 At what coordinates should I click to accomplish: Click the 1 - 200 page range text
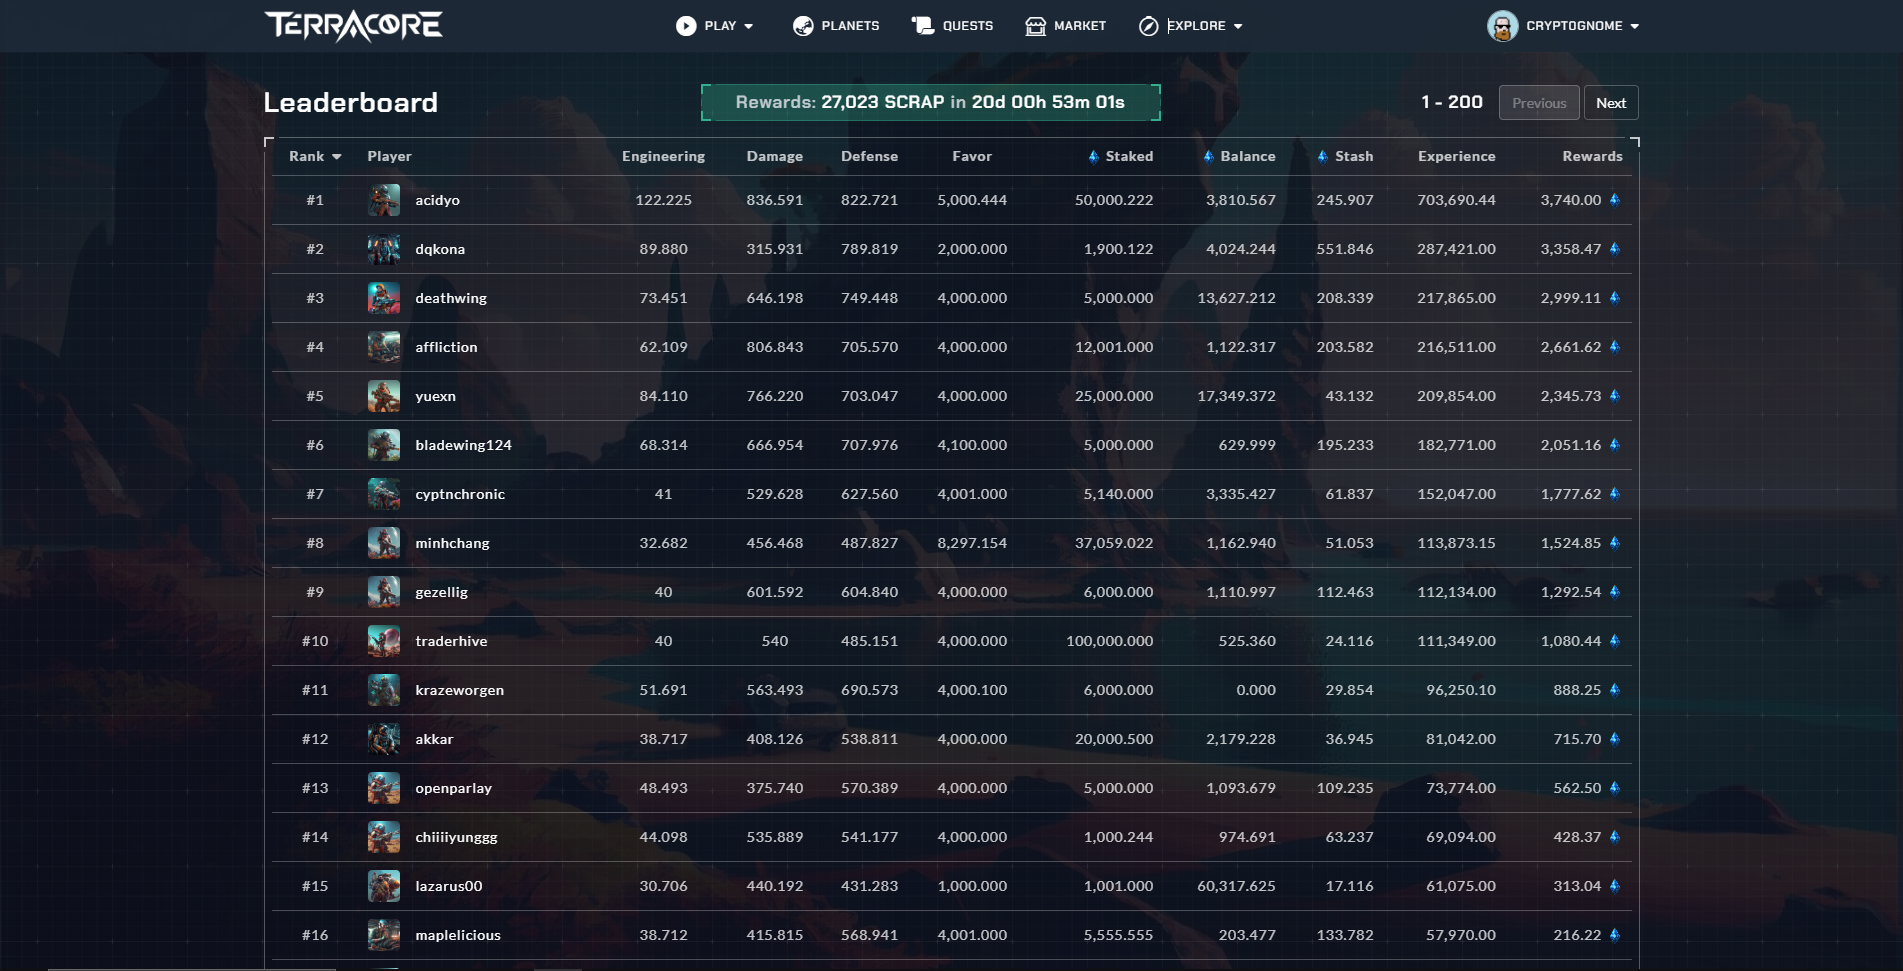1452,102
